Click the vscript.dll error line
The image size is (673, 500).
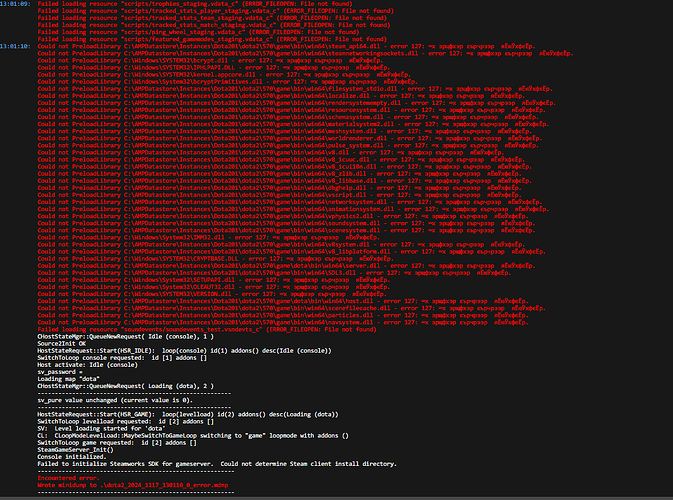coord(279,195)
